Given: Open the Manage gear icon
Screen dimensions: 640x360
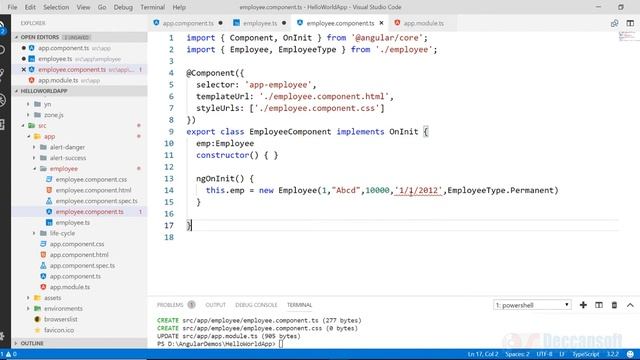Looking at the screenshot, I should tap(3, 336).
